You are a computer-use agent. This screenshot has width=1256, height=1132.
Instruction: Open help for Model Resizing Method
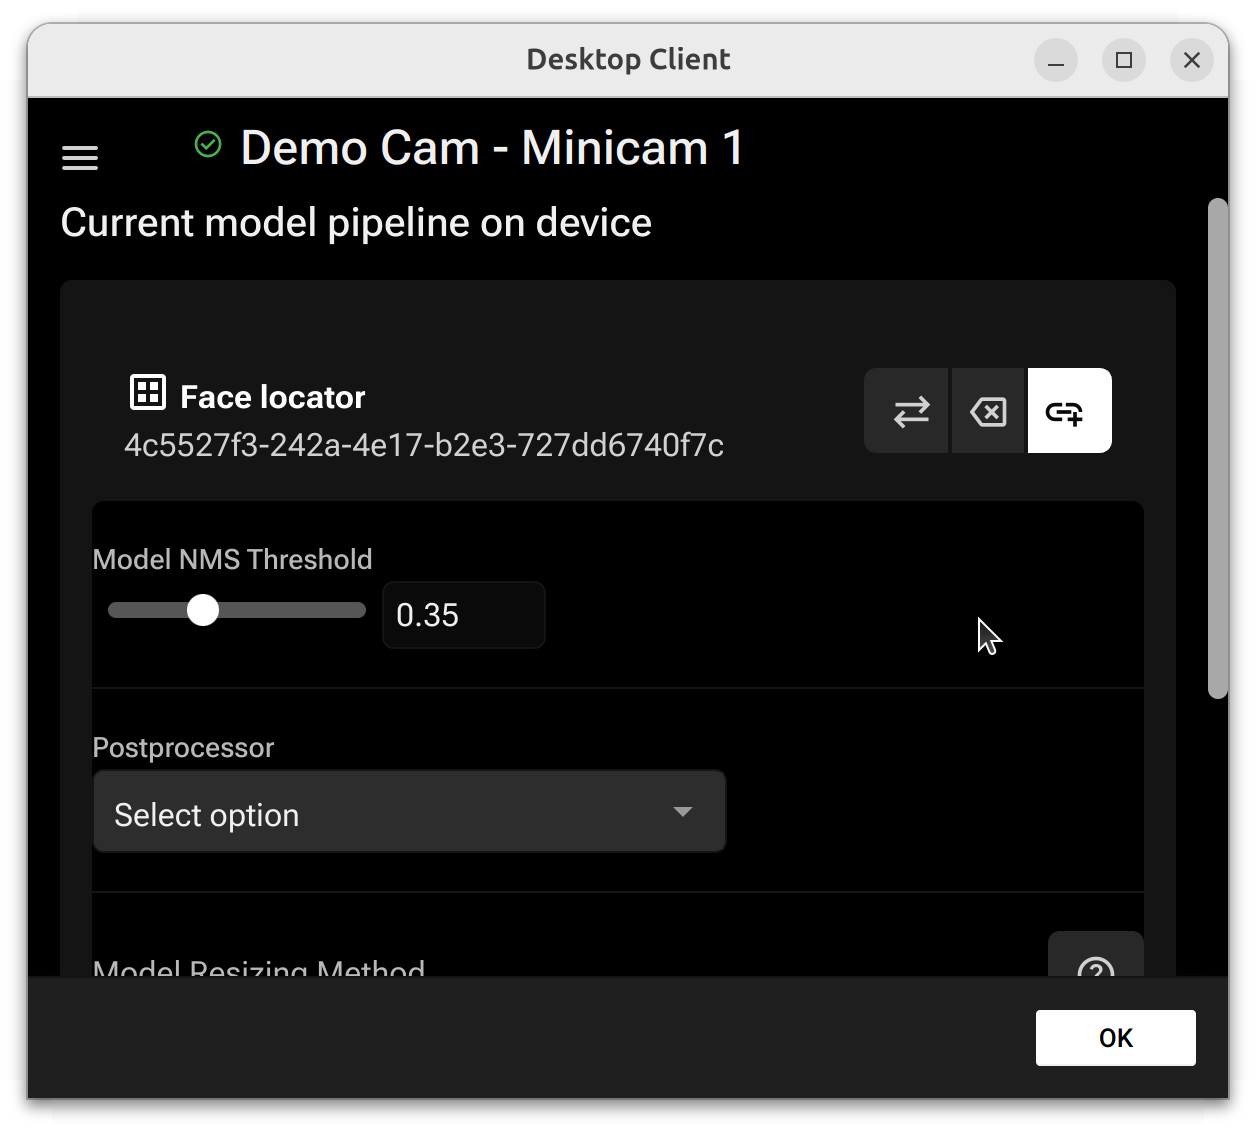[1095, 962]
